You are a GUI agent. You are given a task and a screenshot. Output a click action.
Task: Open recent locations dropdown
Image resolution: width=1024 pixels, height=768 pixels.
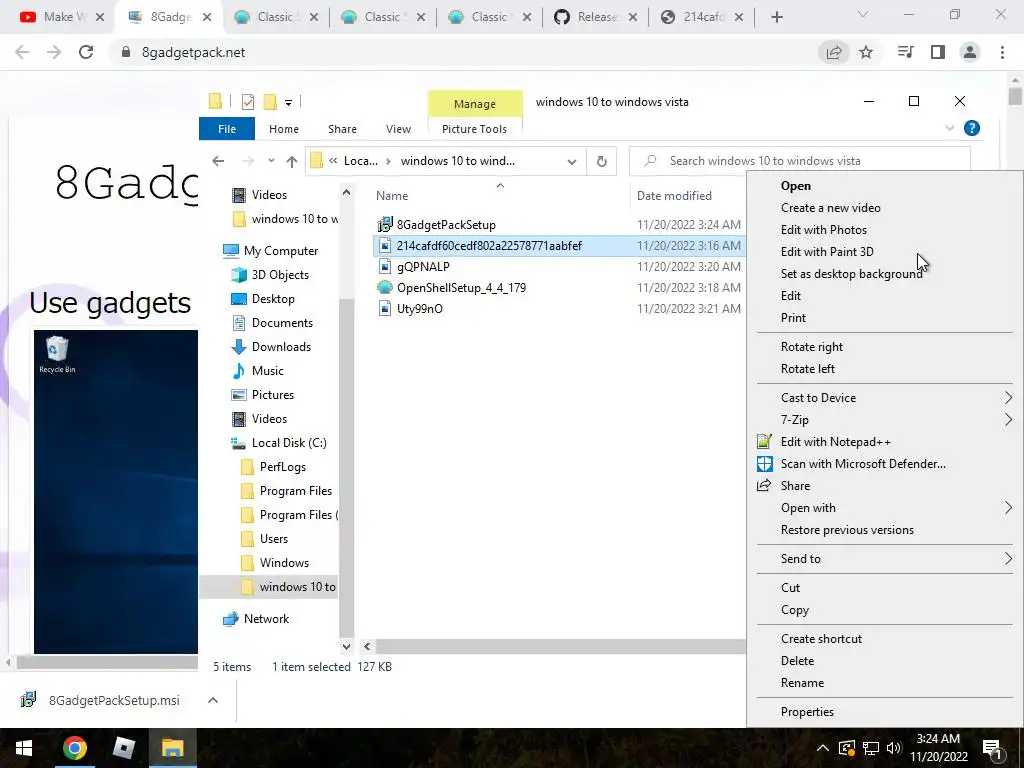click(x=271, y=161)
